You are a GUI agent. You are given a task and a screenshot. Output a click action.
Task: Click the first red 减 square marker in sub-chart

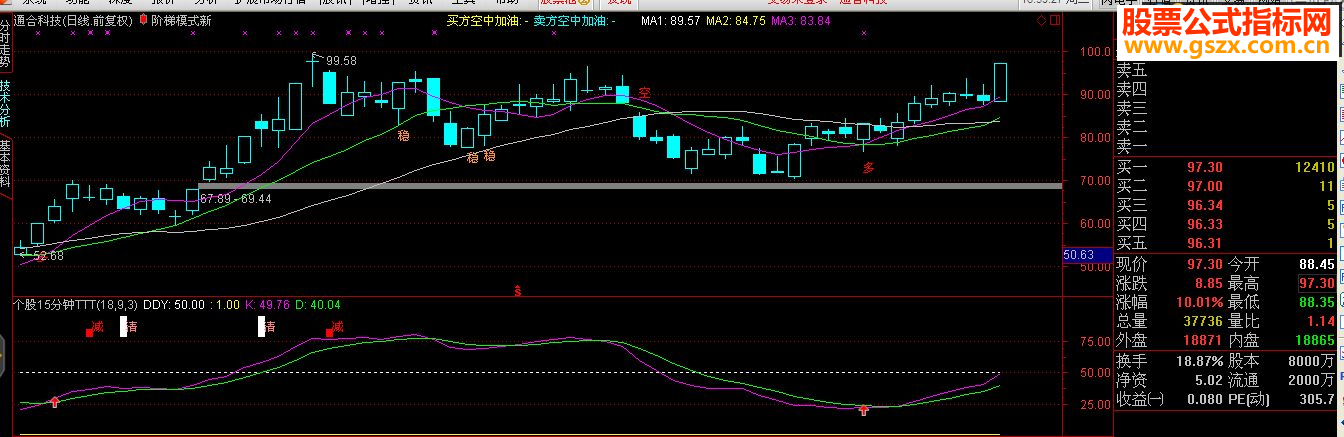click(x=89, y=332)
